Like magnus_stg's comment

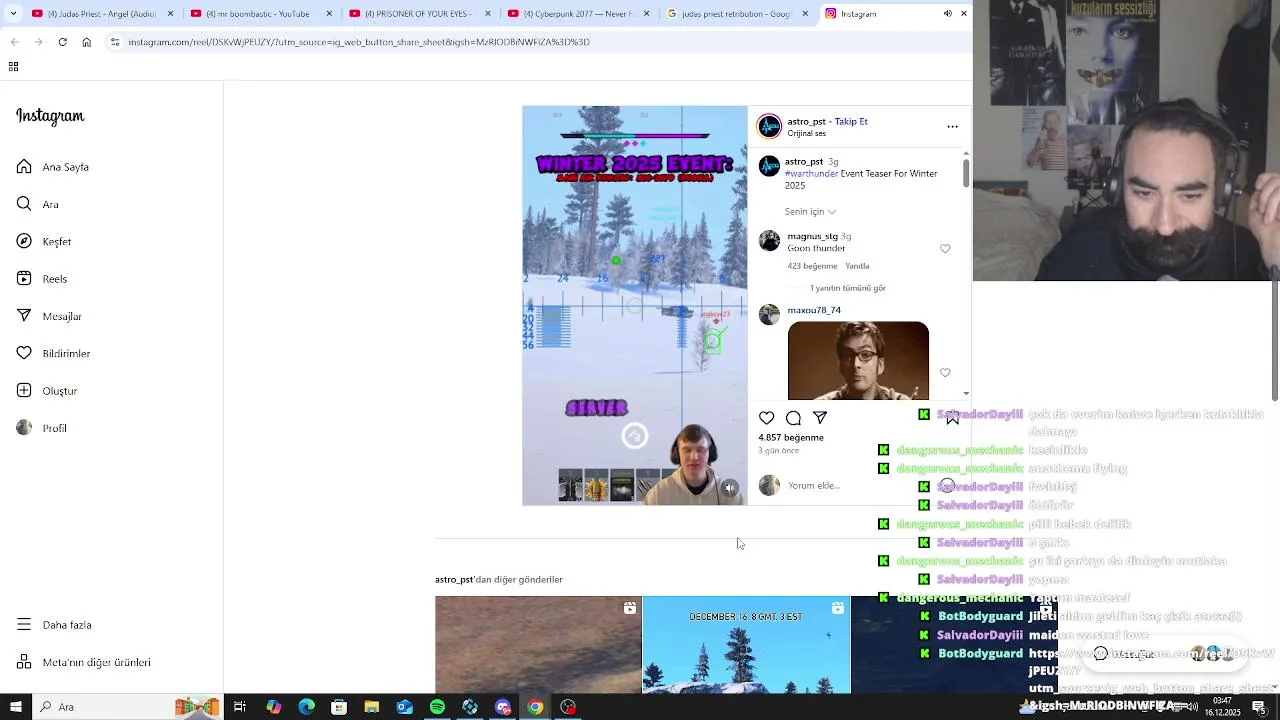pos(945,249)
